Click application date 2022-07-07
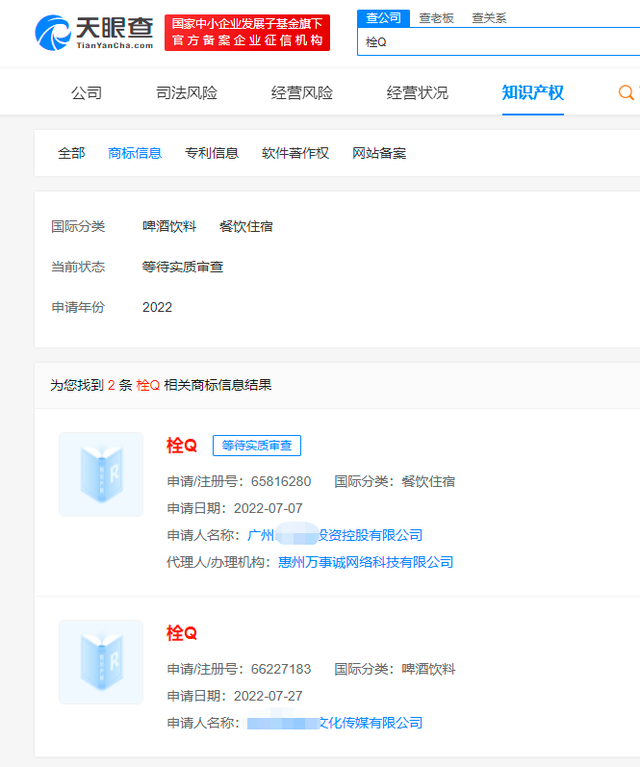Image resolution: width=640 pixels, height=767 pixels. tap(268, 508)
